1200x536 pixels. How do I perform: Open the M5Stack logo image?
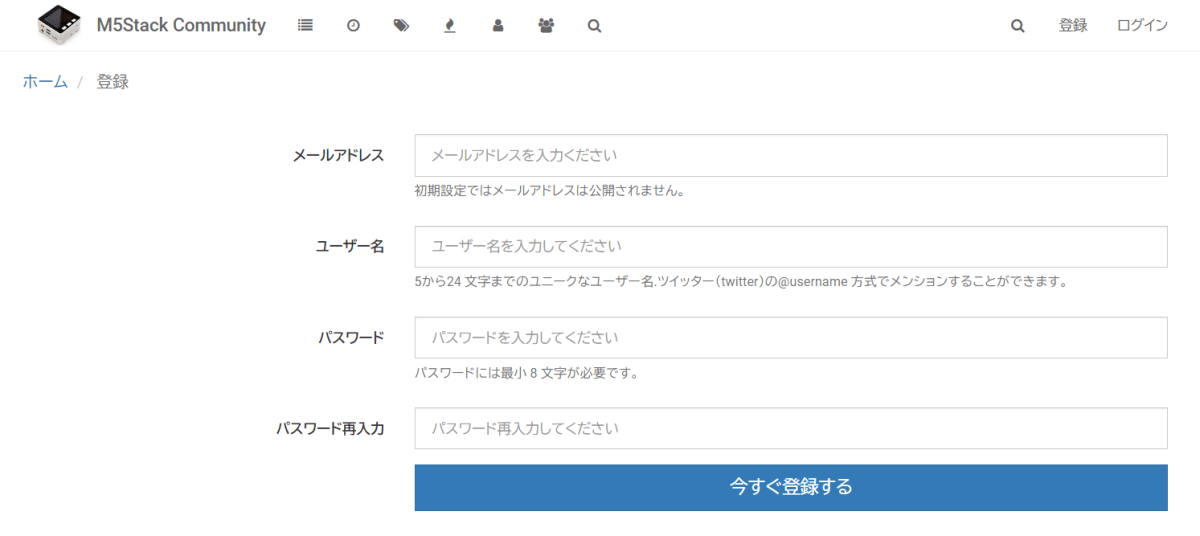click(x=61, y=26)
